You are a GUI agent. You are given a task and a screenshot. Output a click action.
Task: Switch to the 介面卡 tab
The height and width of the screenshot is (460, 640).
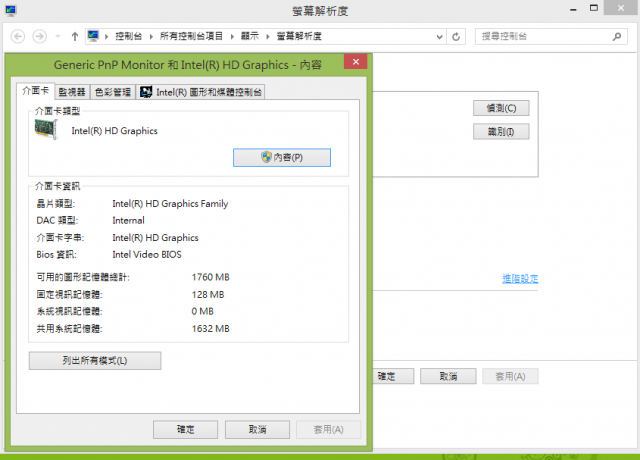click(x=36, y=91)
